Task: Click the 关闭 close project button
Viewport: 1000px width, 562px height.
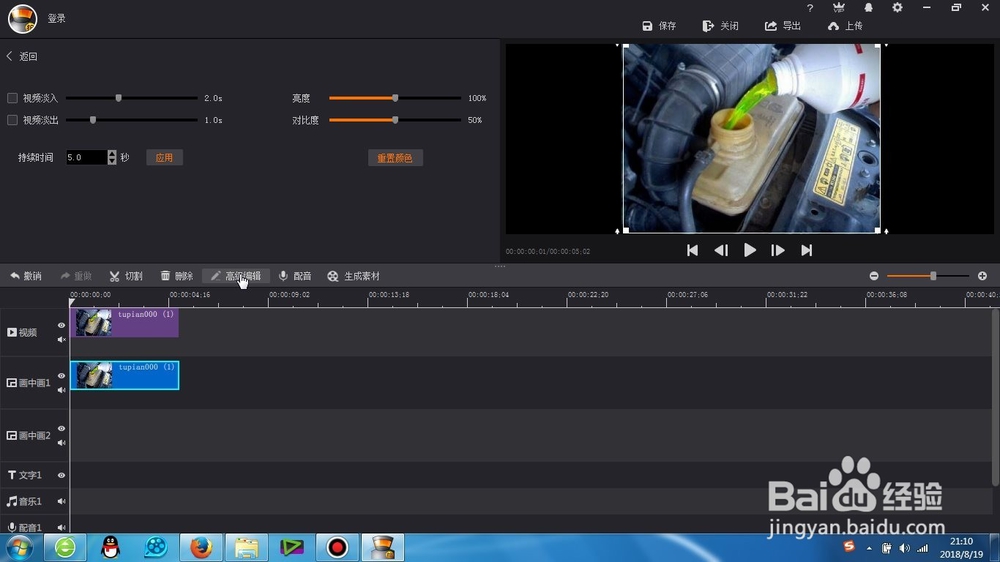Action: 720,26
